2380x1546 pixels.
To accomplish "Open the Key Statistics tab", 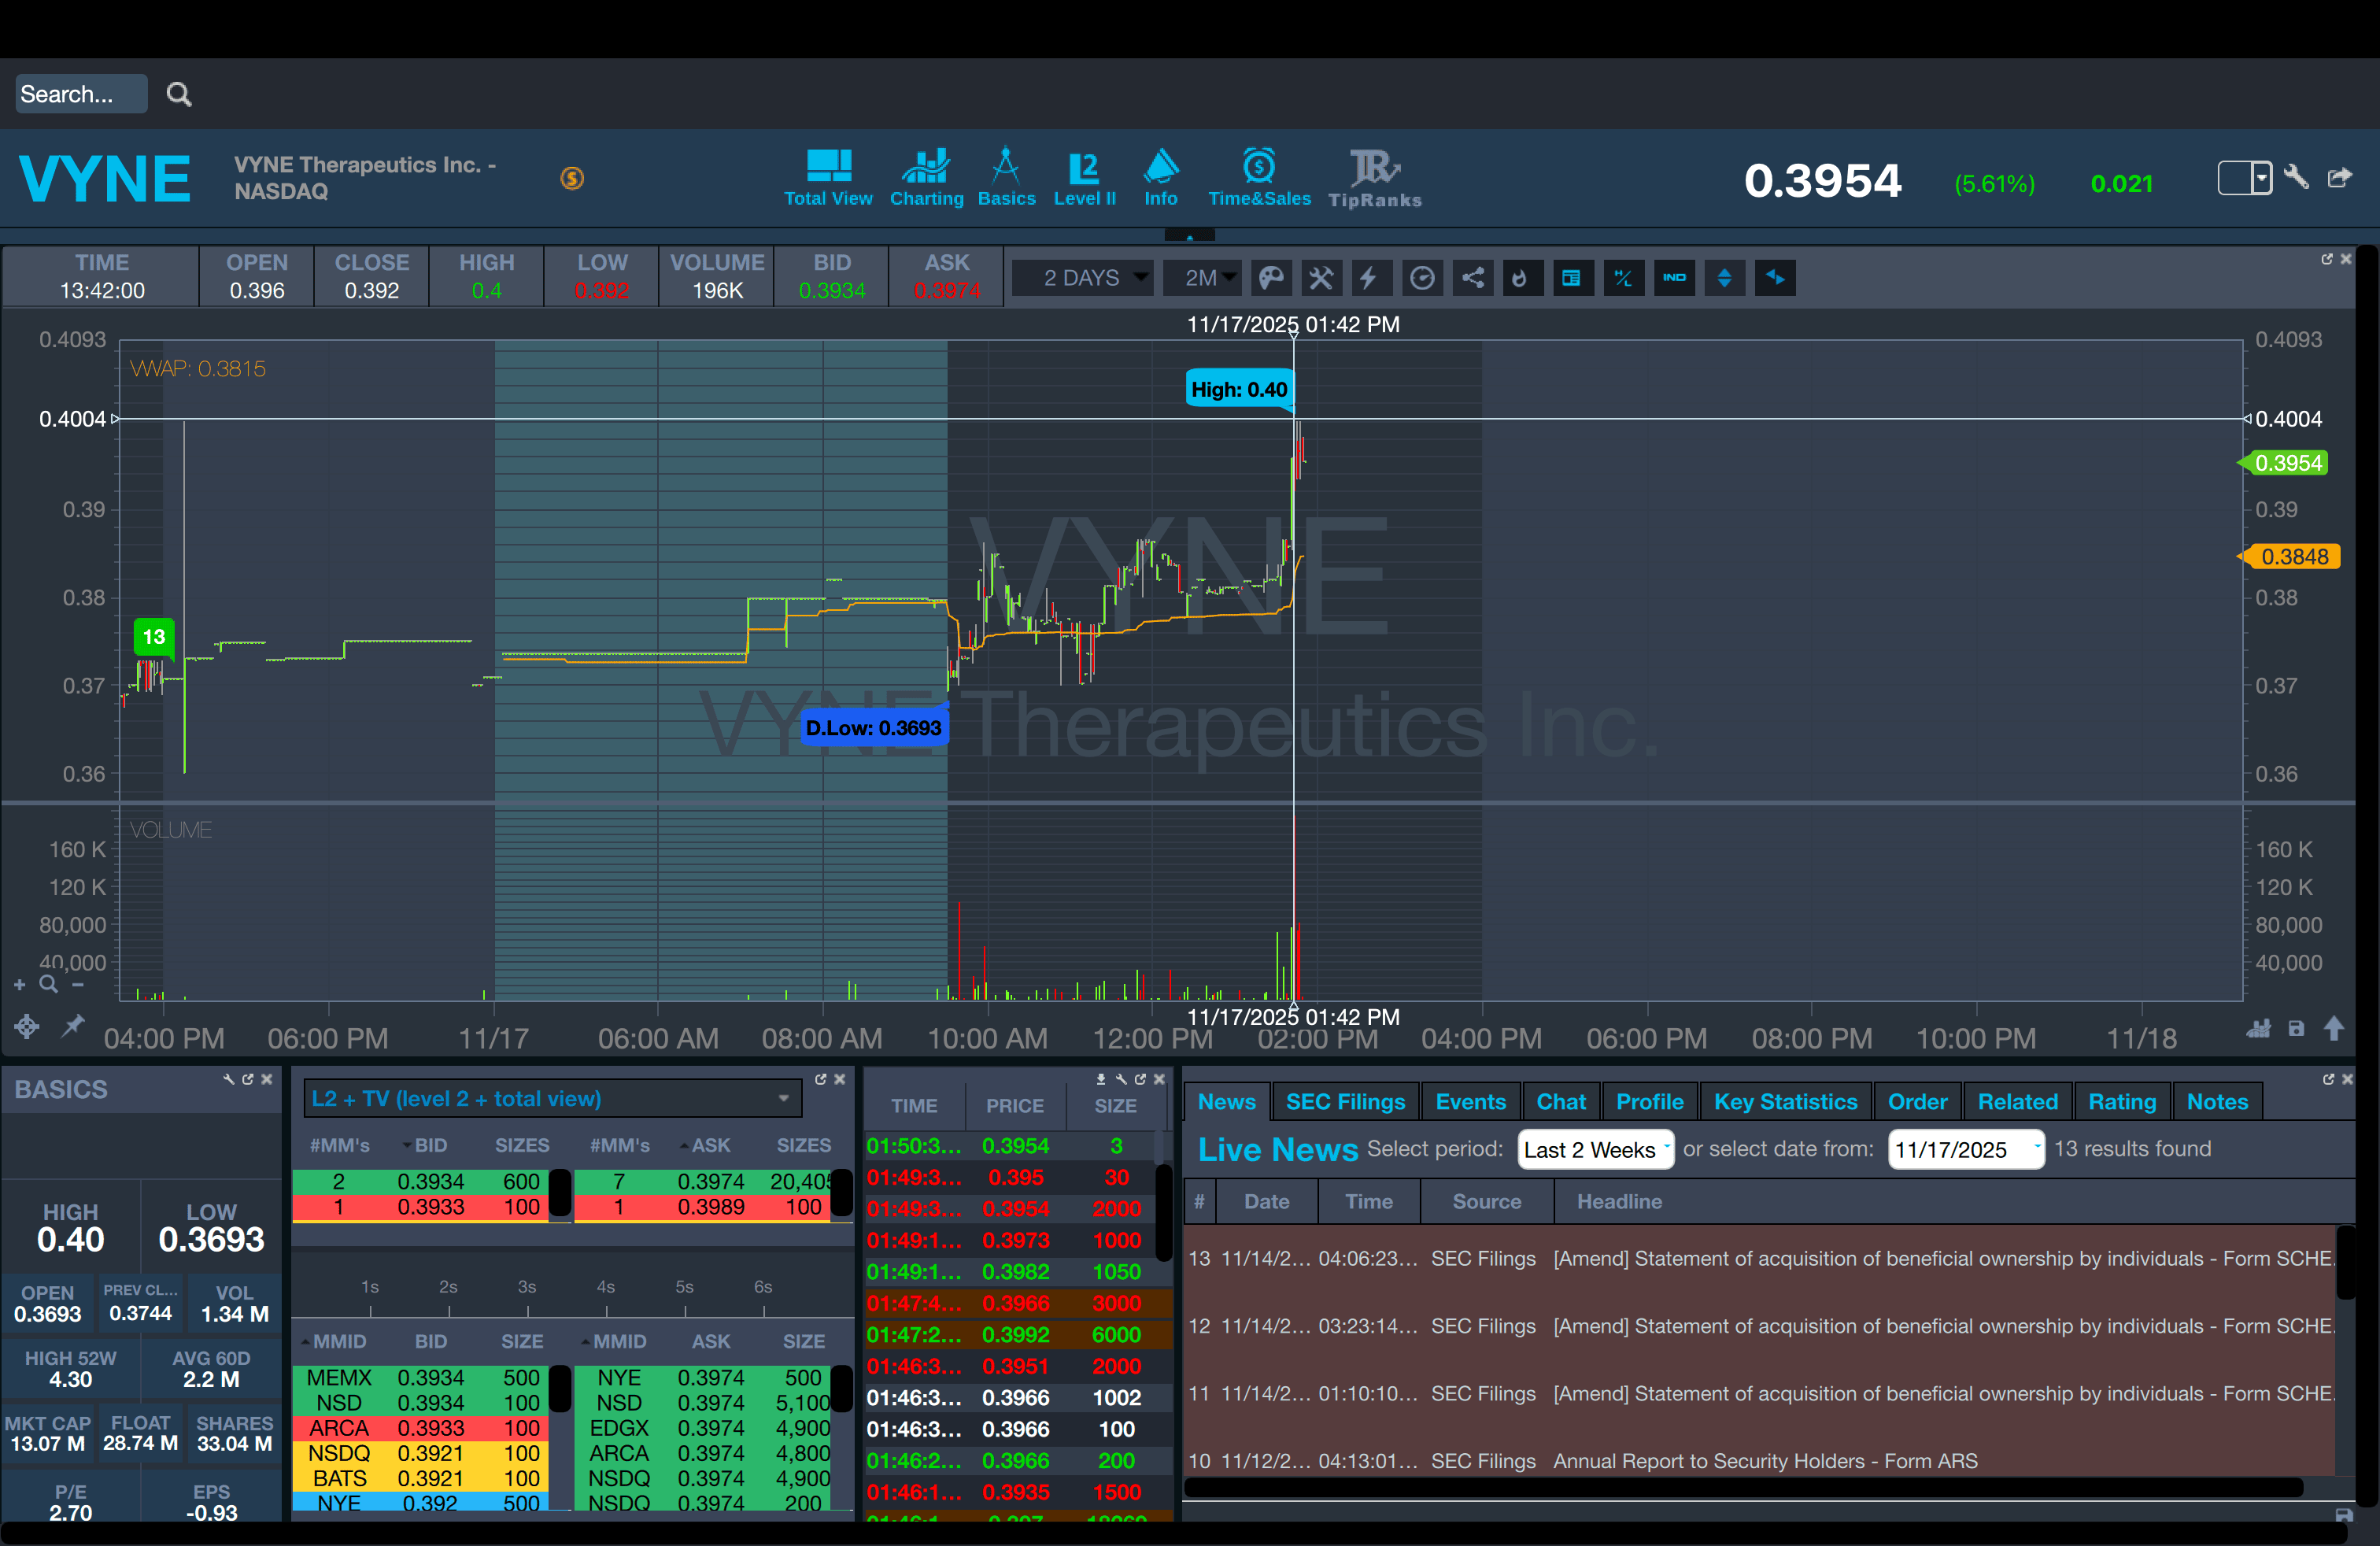I will point(1785,1102).
